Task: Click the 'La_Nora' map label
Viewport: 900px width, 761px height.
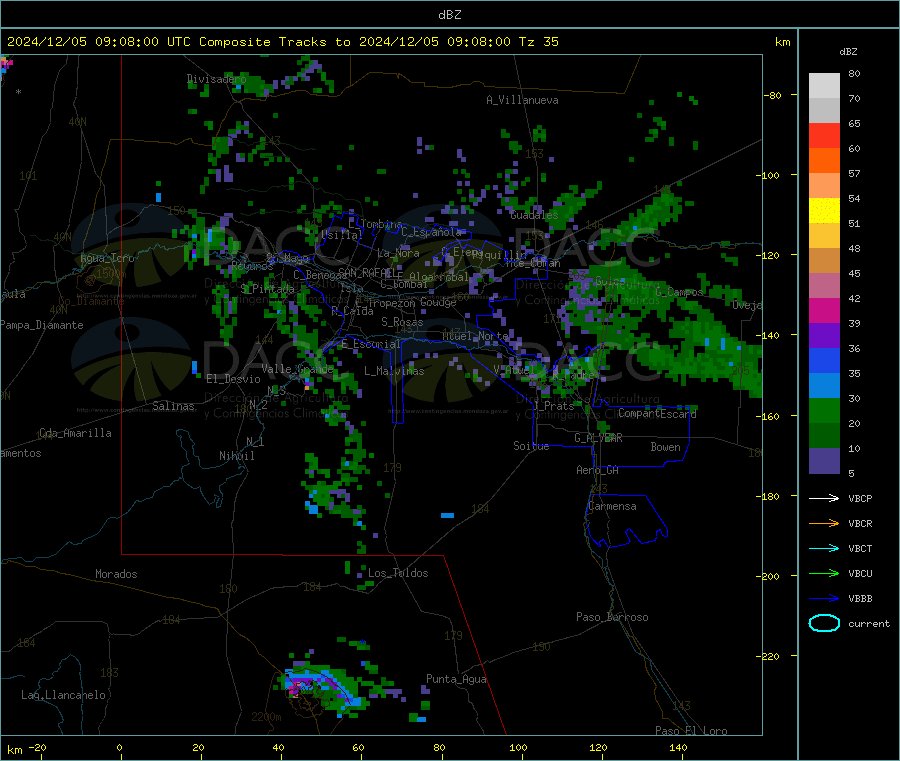Action: 398,253
